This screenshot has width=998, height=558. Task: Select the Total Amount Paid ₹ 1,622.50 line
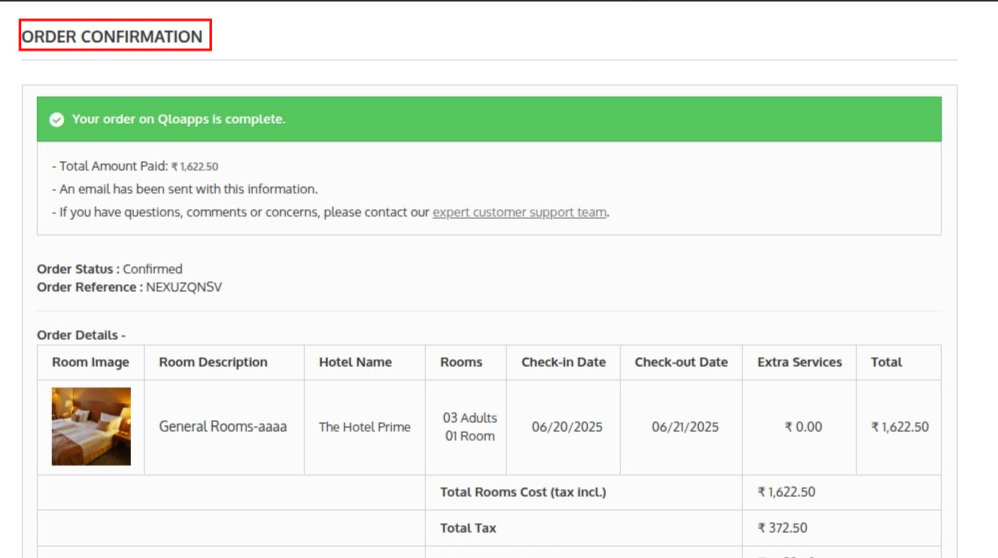click(x=135, y=167)
